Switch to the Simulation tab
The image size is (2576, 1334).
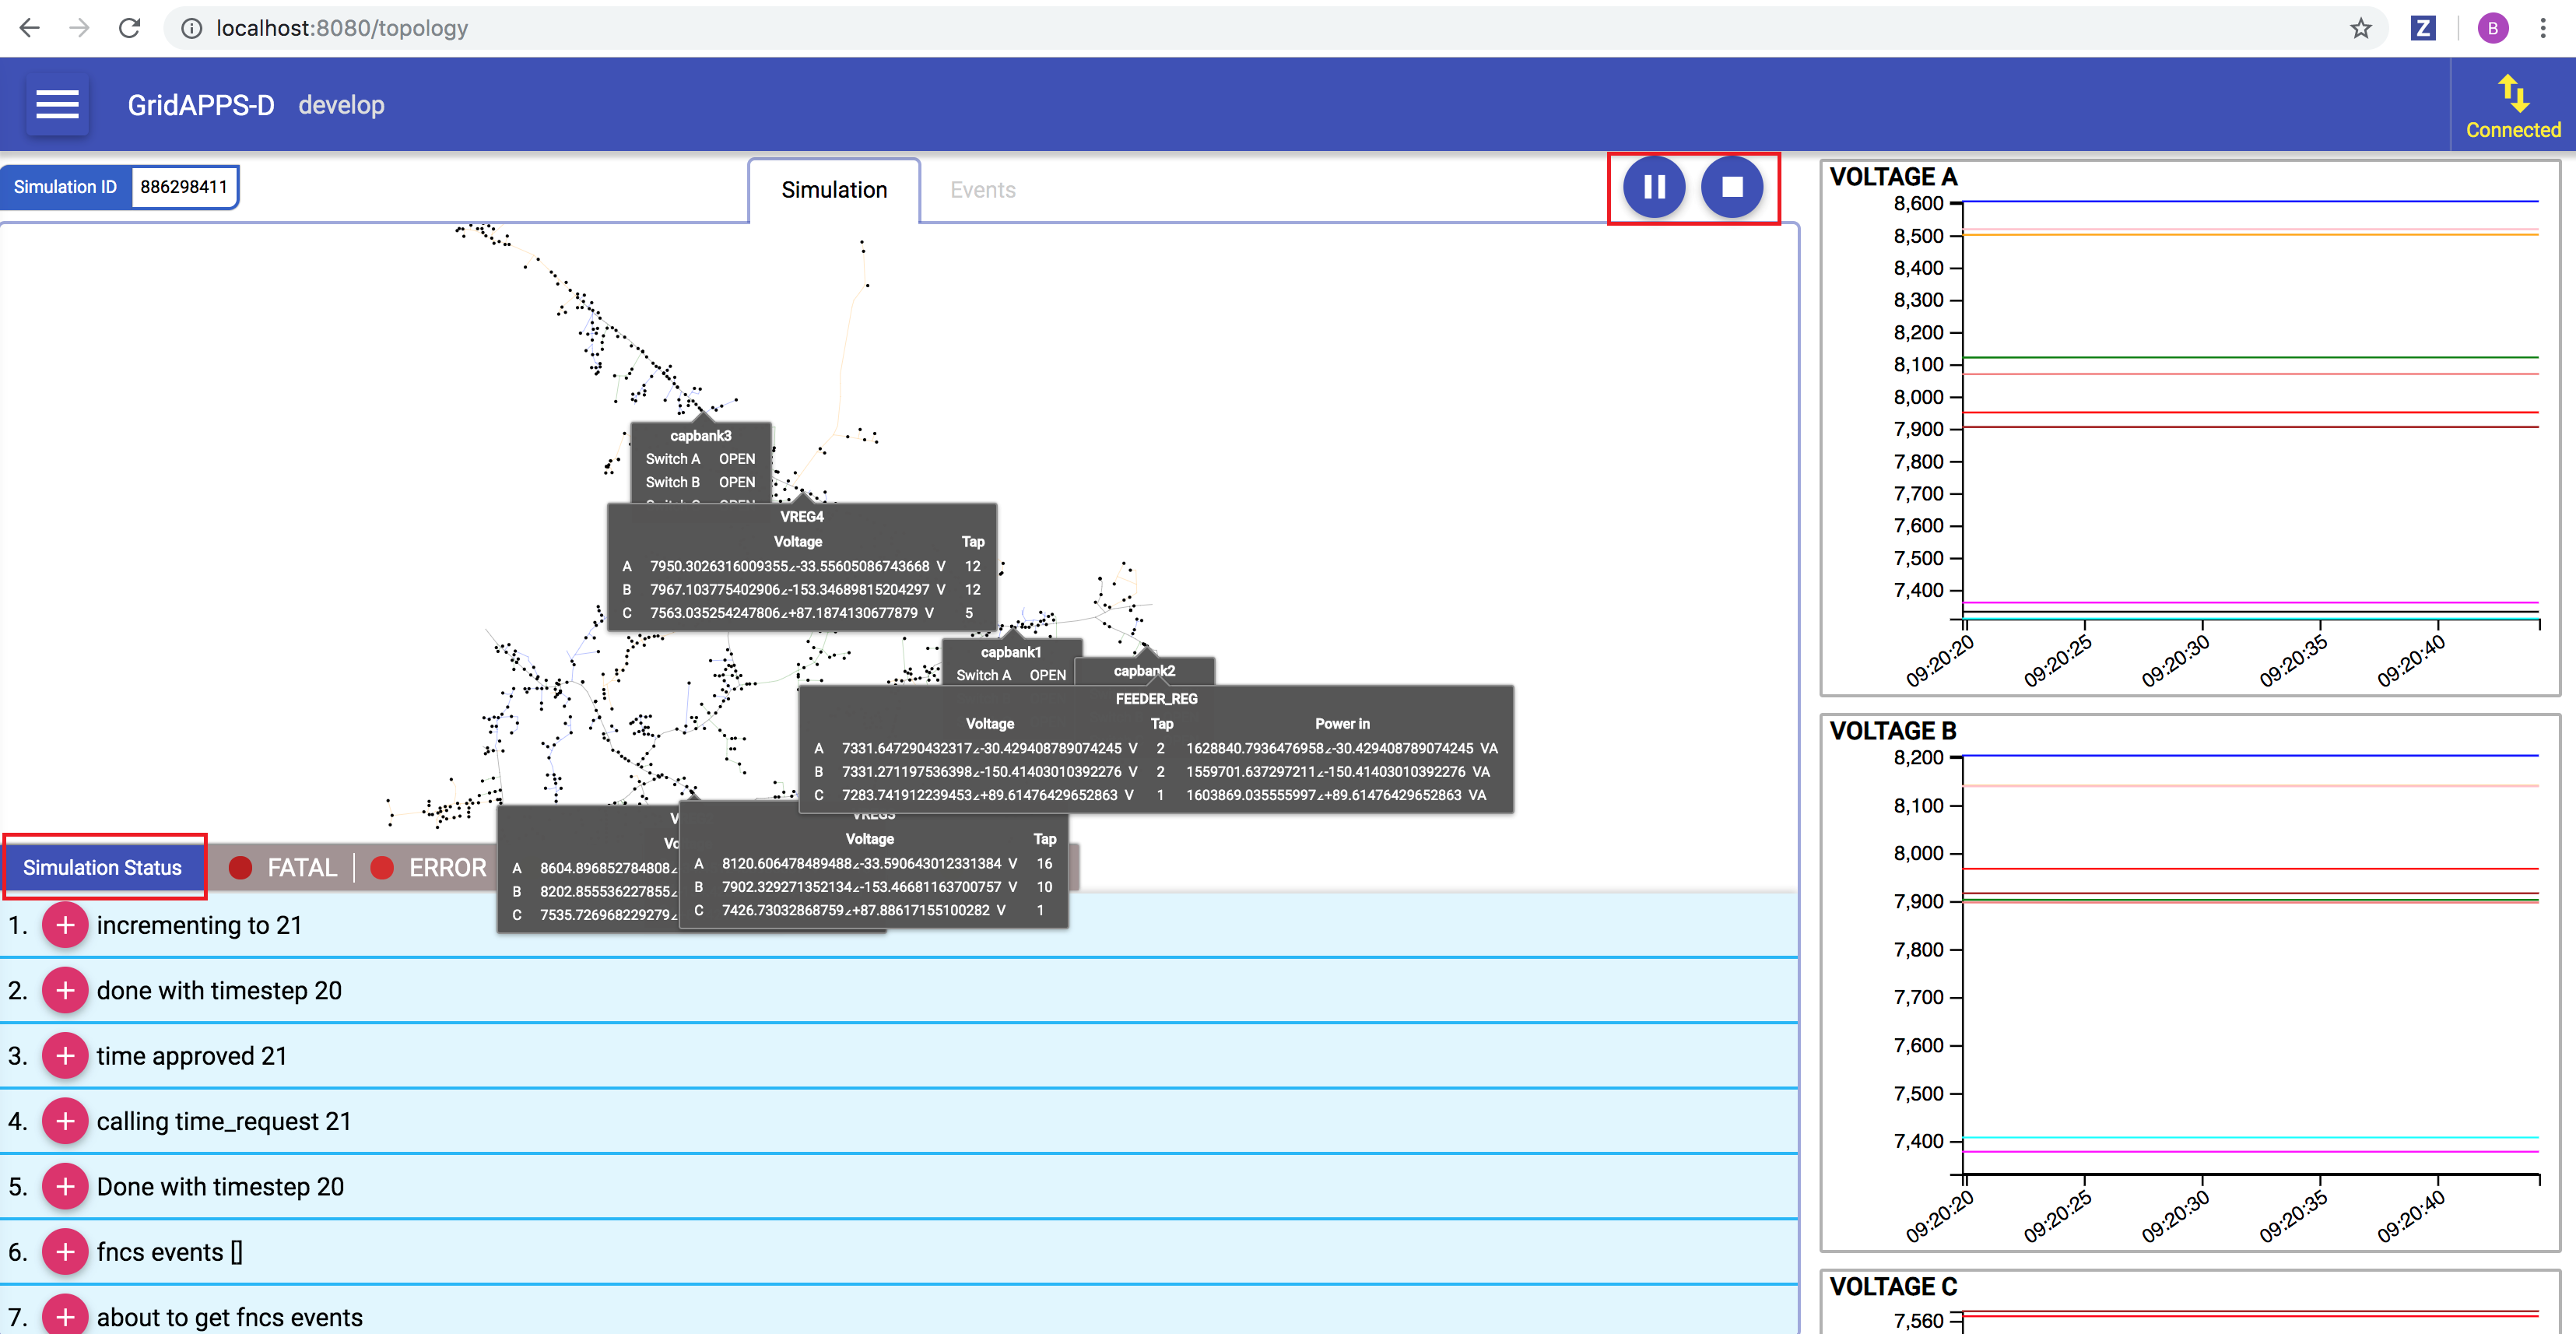(x=834, y=190)
